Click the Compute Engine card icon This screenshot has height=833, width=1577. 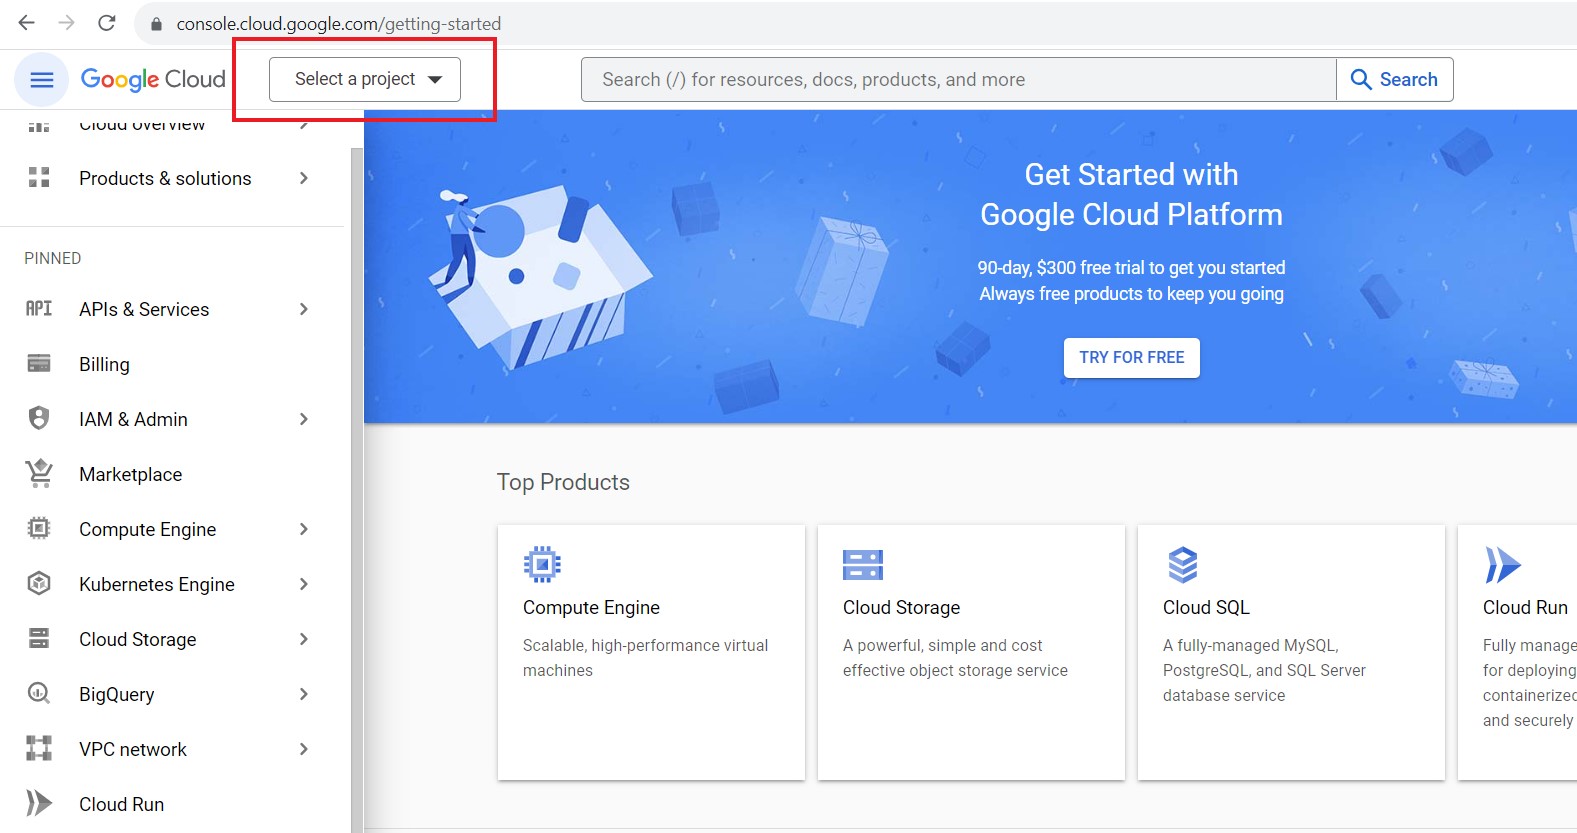pos(542,564)
